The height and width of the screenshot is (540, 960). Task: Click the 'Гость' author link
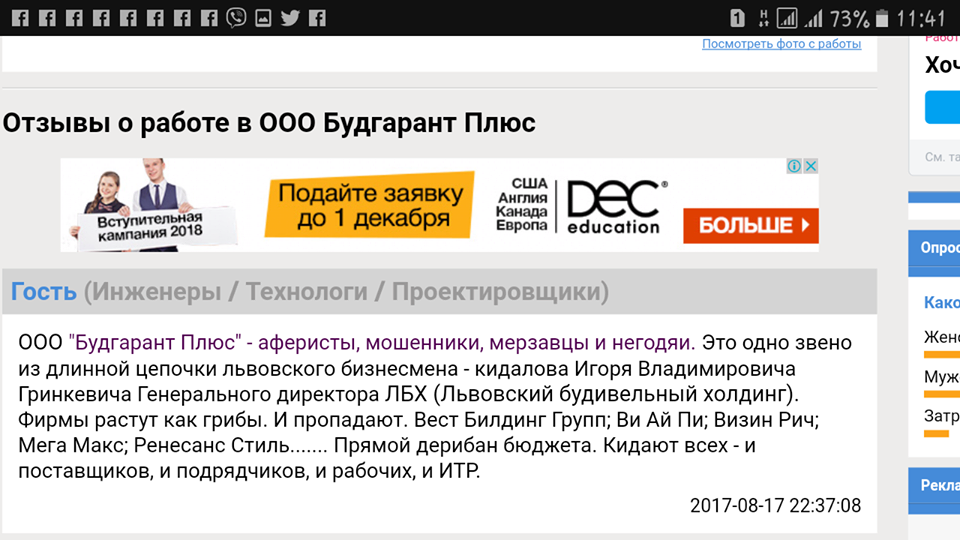click(43, 291)
